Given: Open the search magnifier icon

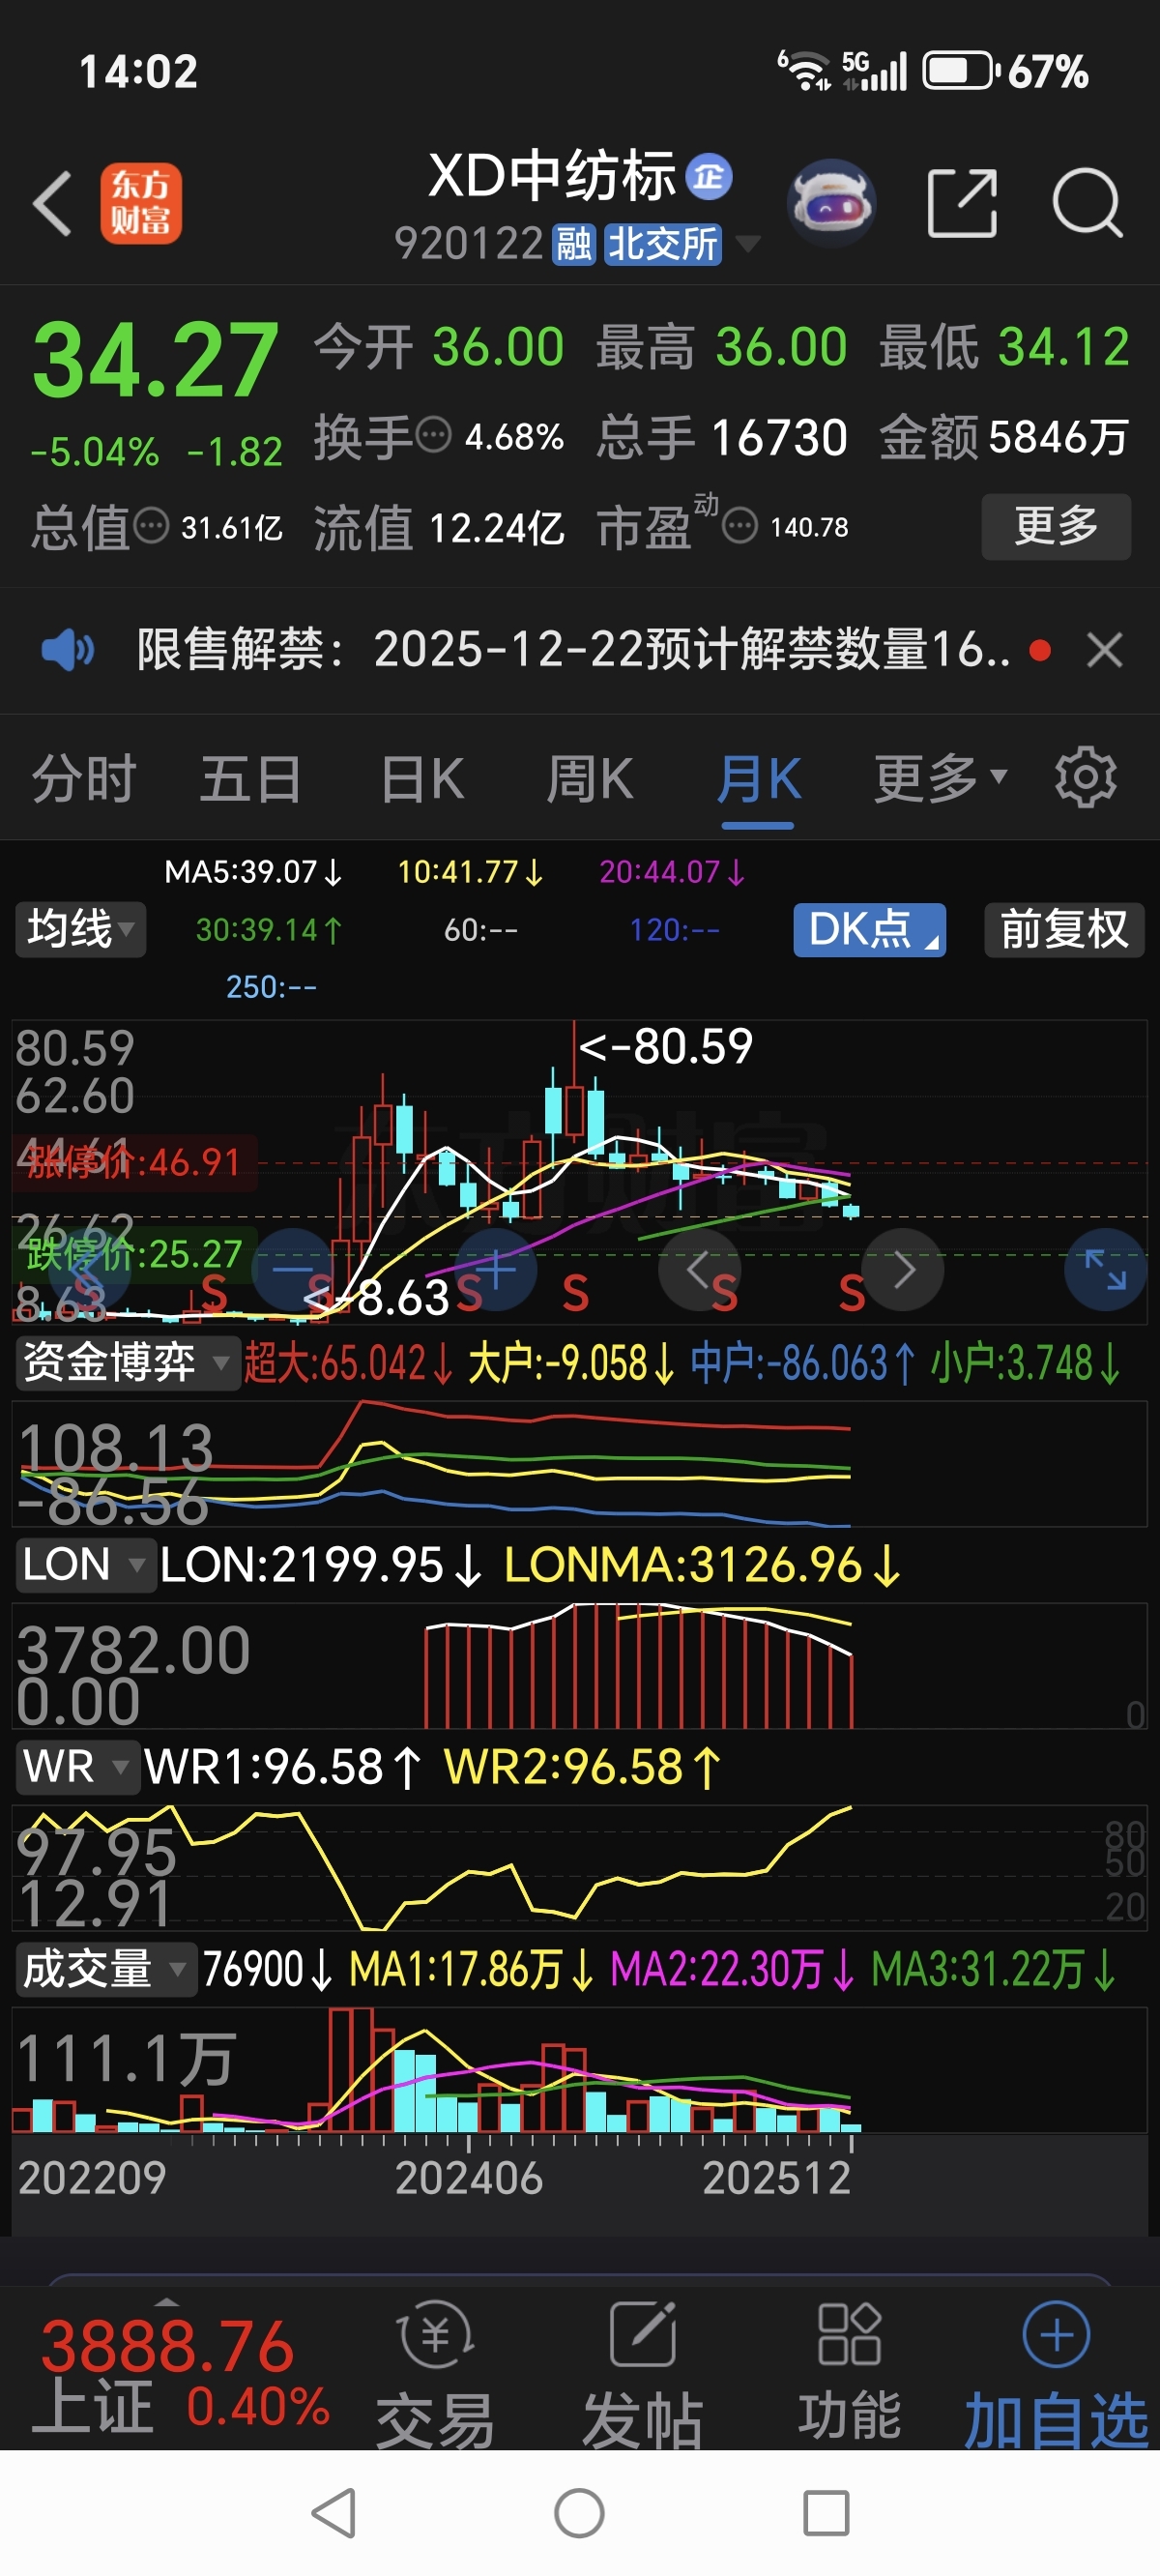Looking at the screenshot, I should [1088, 203].
